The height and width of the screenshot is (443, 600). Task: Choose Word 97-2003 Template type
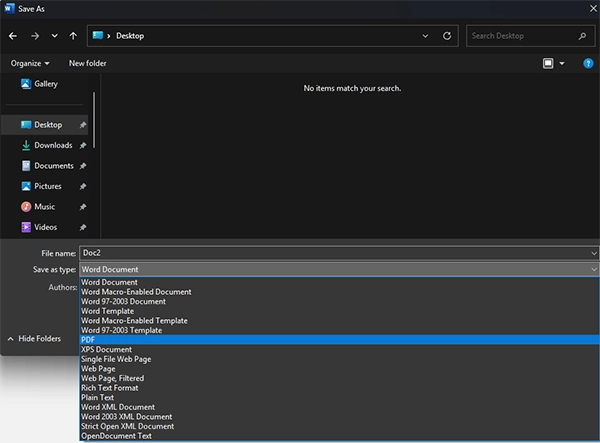[339, 330]
